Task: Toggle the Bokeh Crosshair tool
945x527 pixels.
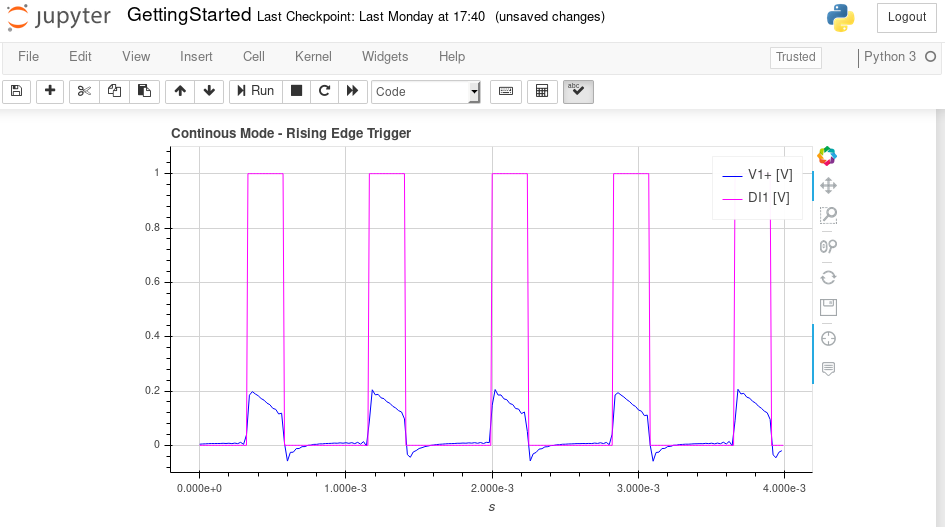Action: (x=828, y=339)
